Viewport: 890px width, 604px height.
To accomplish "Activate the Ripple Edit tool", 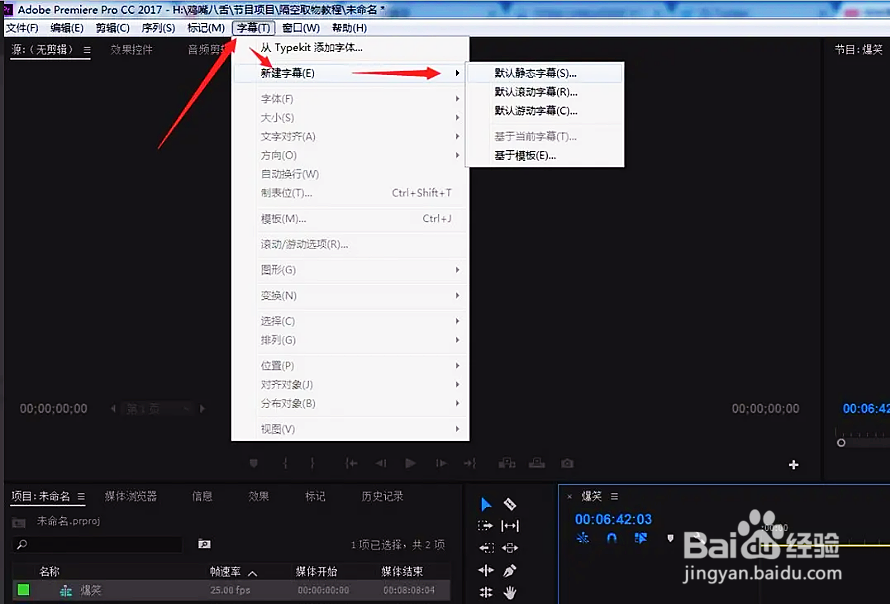I will [x=486, y=570].
